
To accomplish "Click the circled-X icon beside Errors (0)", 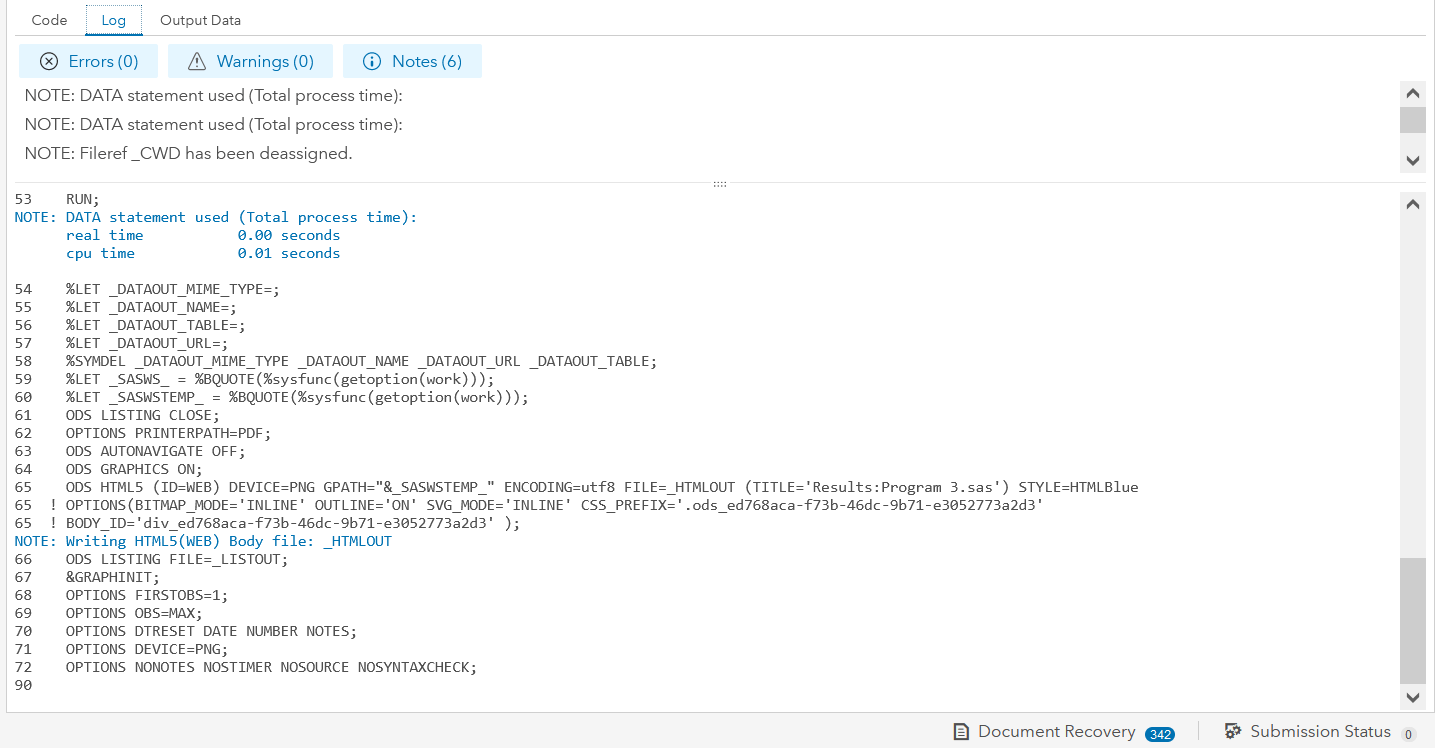I will coord(49,61).
